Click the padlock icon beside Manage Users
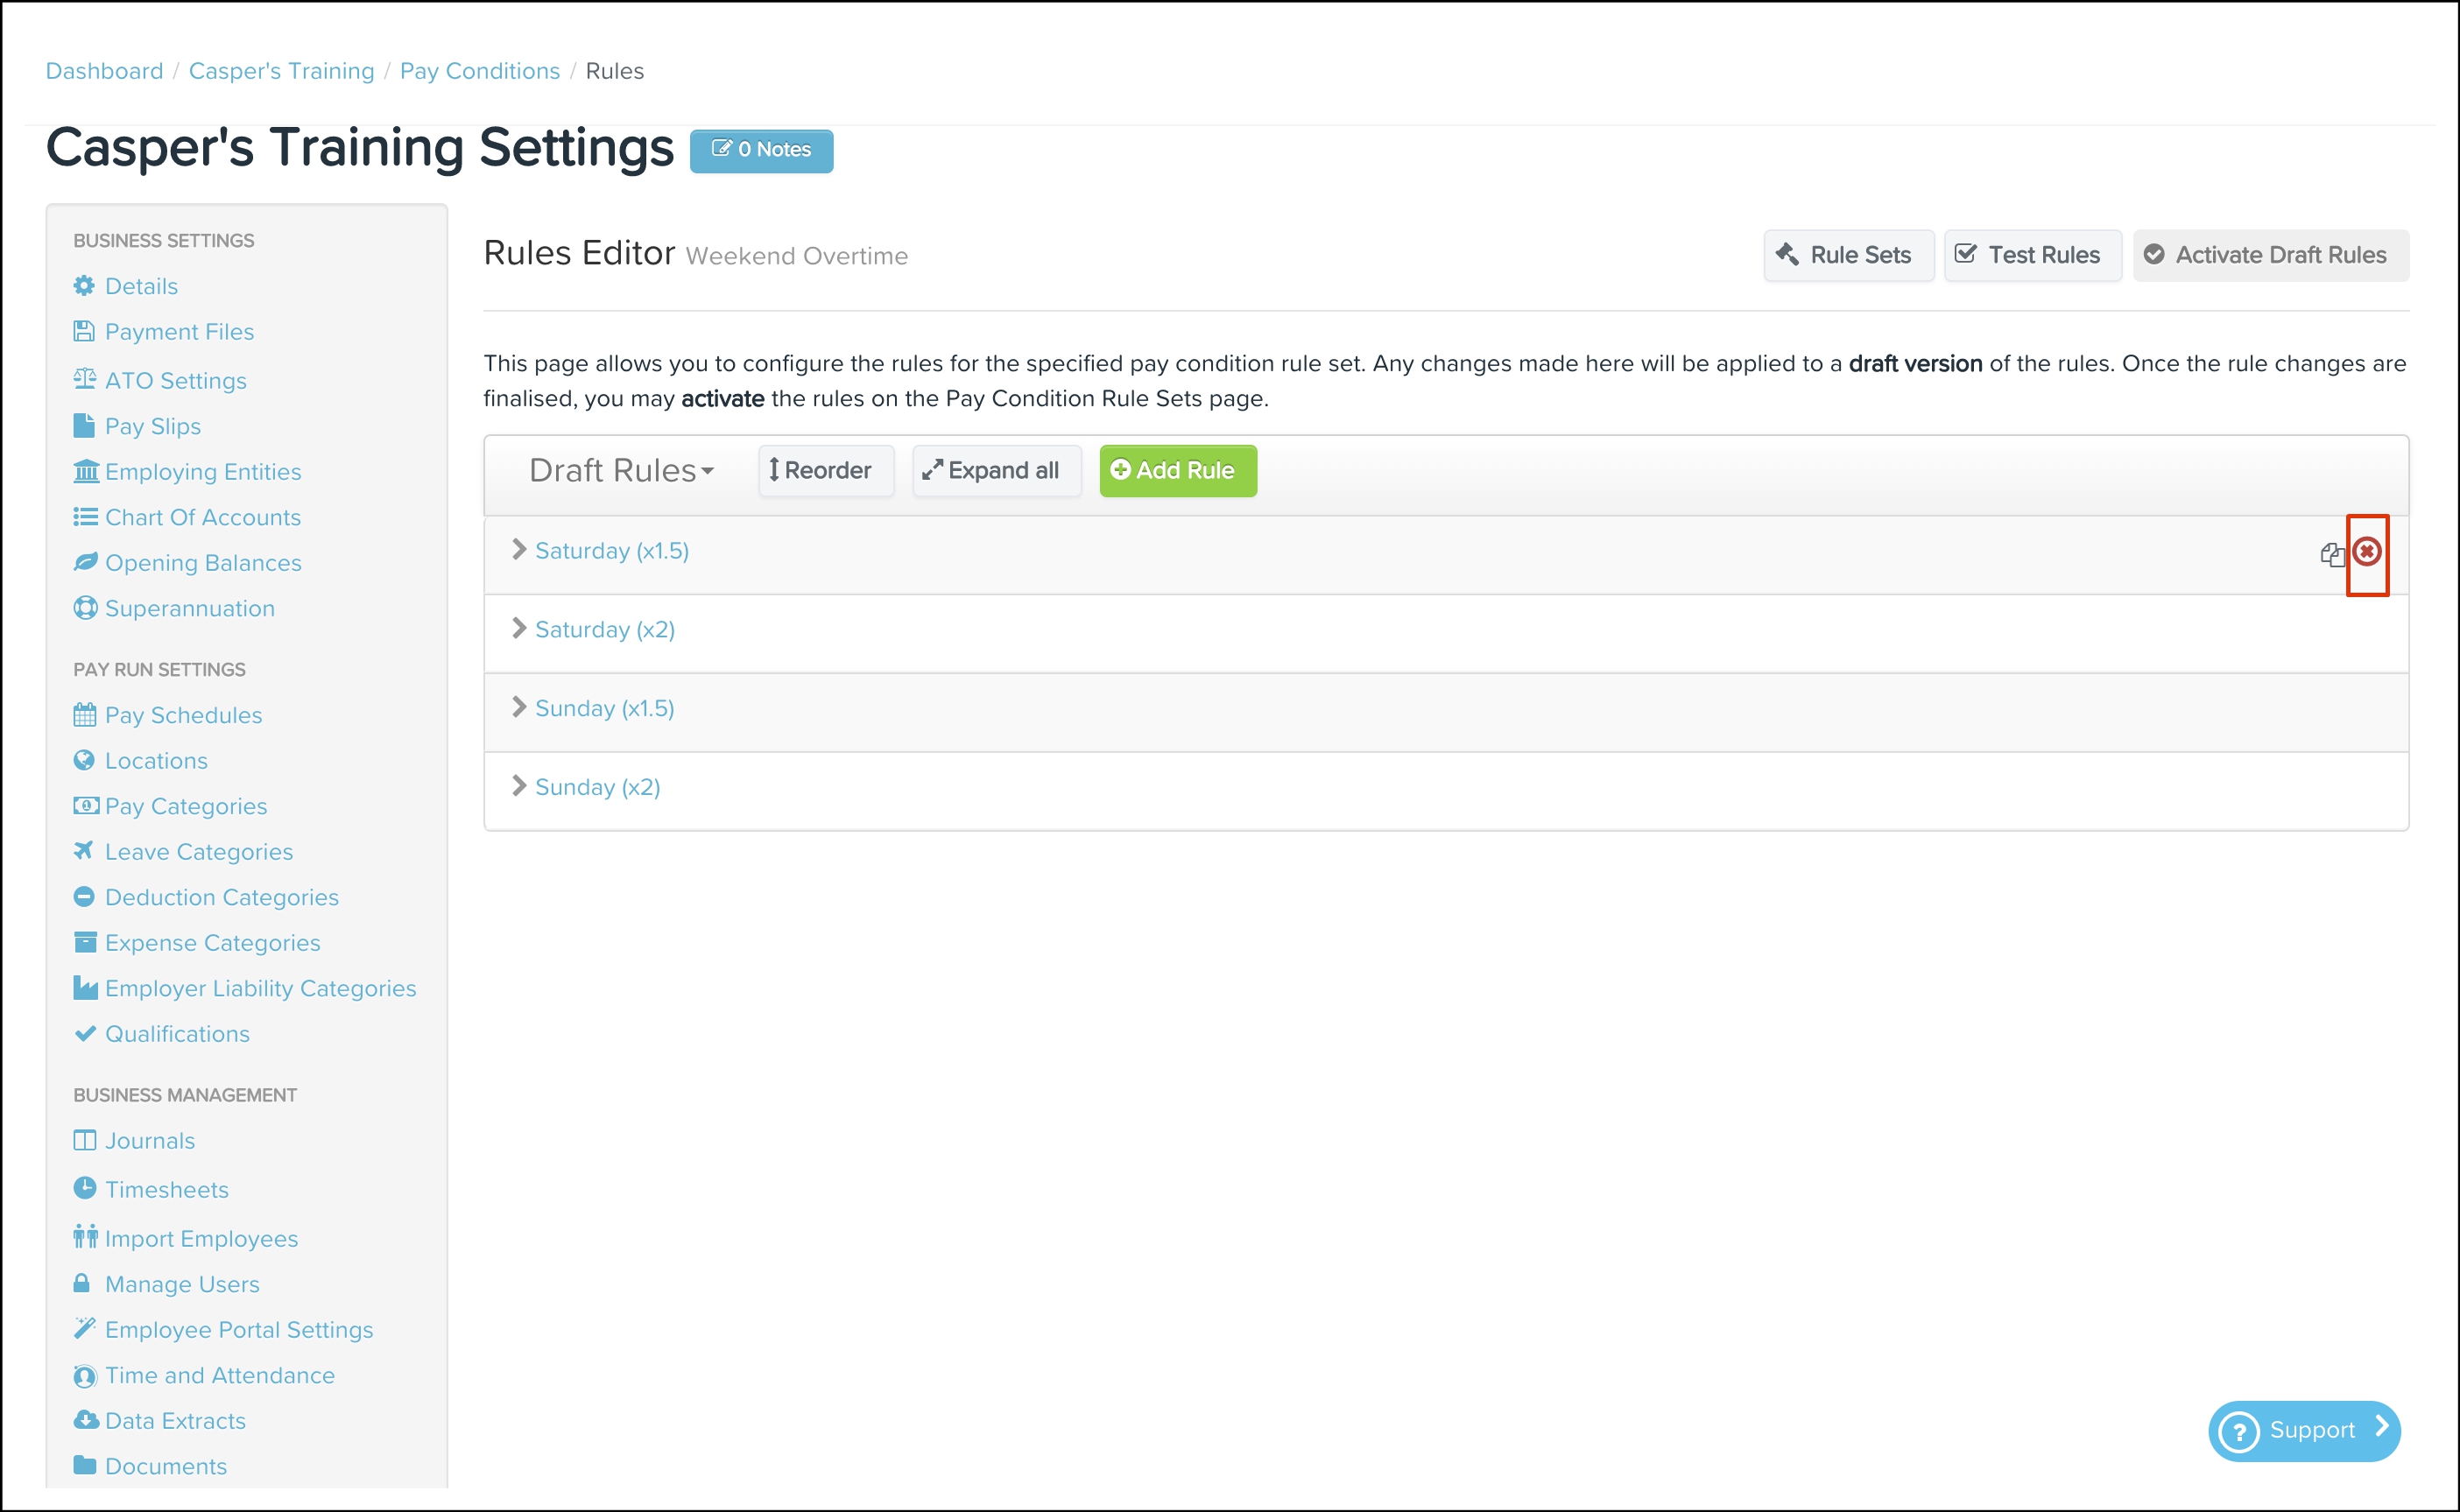The width and height of the screenshot is (2460, 1512). (x=82, y=1283)
